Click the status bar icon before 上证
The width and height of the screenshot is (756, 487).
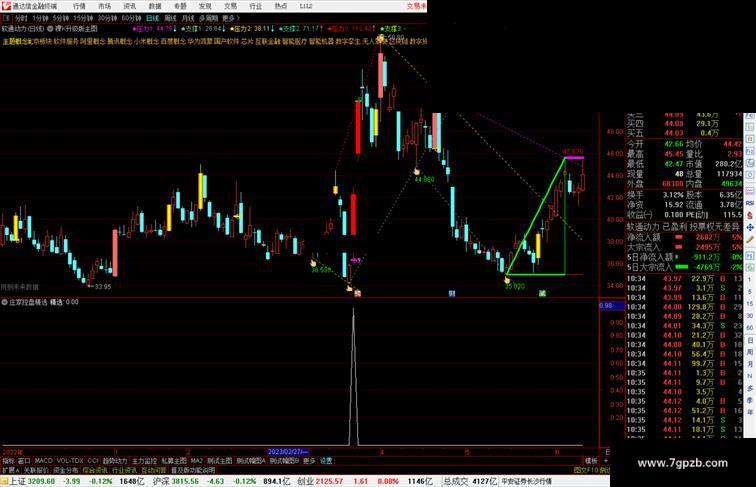click(x=4, y=481)
